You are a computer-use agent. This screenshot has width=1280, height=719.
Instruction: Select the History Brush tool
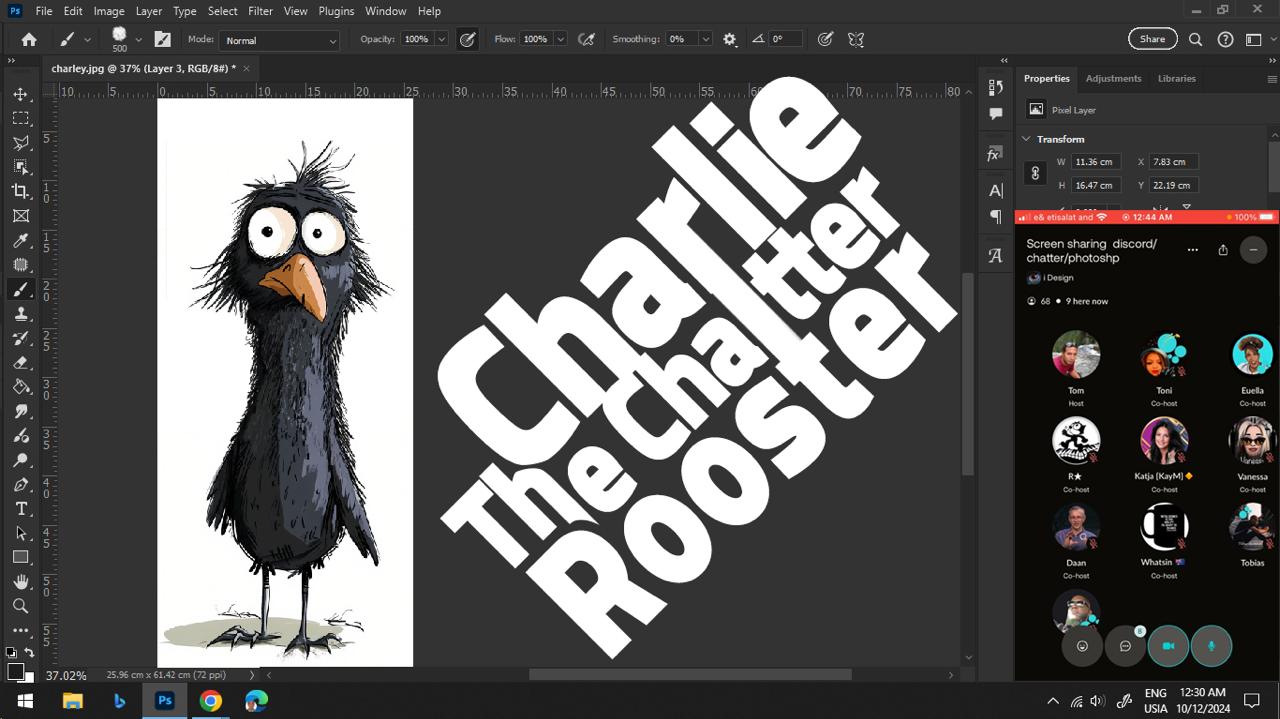[x=21, y=338]
